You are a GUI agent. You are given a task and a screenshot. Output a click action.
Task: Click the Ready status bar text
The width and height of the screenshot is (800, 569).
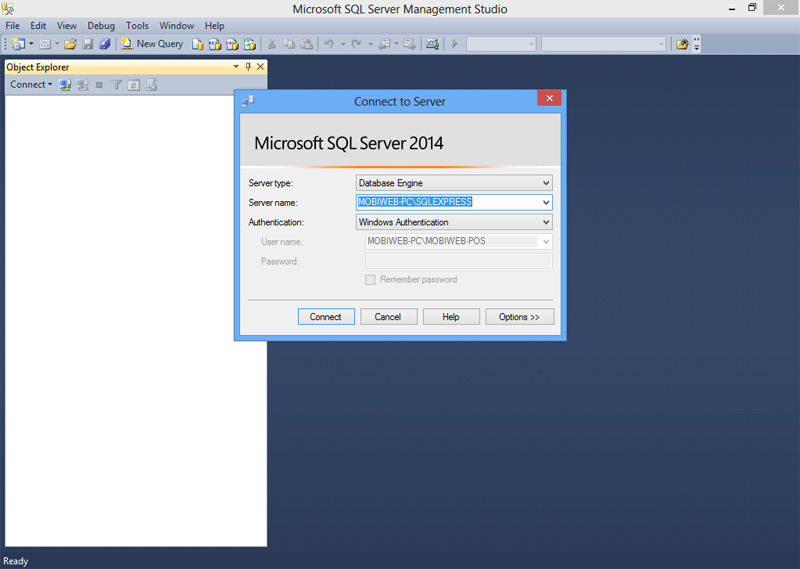[x=16, y=561]
